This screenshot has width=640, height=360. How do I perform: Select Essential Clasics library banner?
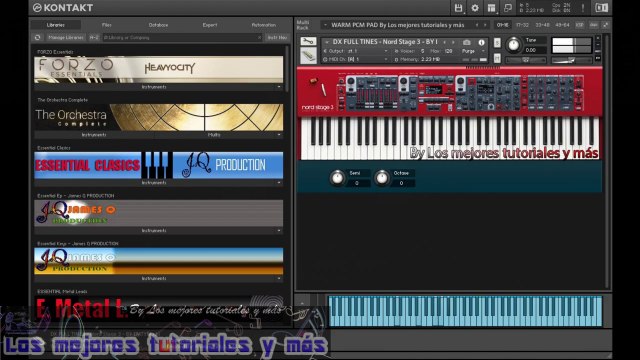click(159, 165)
